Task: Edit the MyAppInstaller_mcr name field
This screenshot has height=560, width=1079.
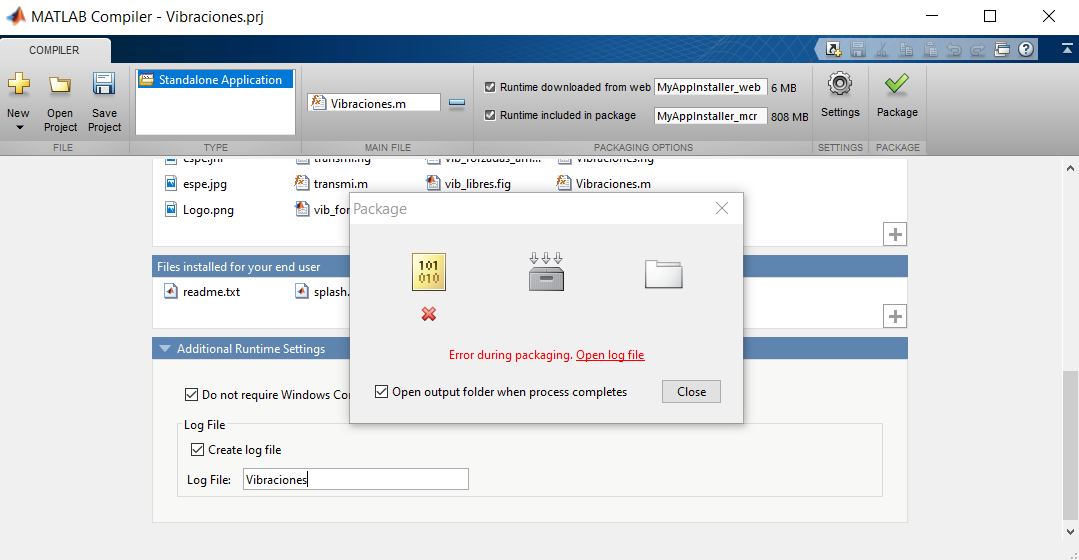Action: pyautogui.click(x=710, y=116)
